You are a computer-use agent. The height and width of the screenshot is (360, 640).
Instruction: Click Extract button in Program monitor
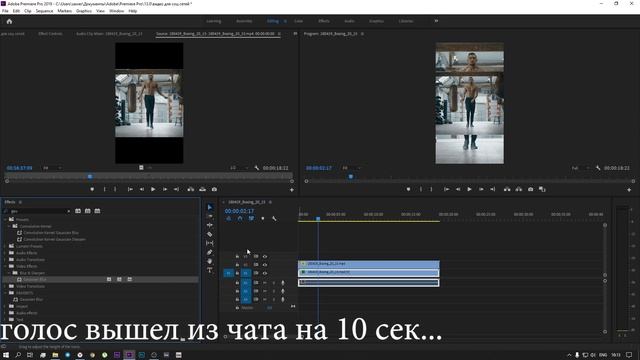point(518,189)
